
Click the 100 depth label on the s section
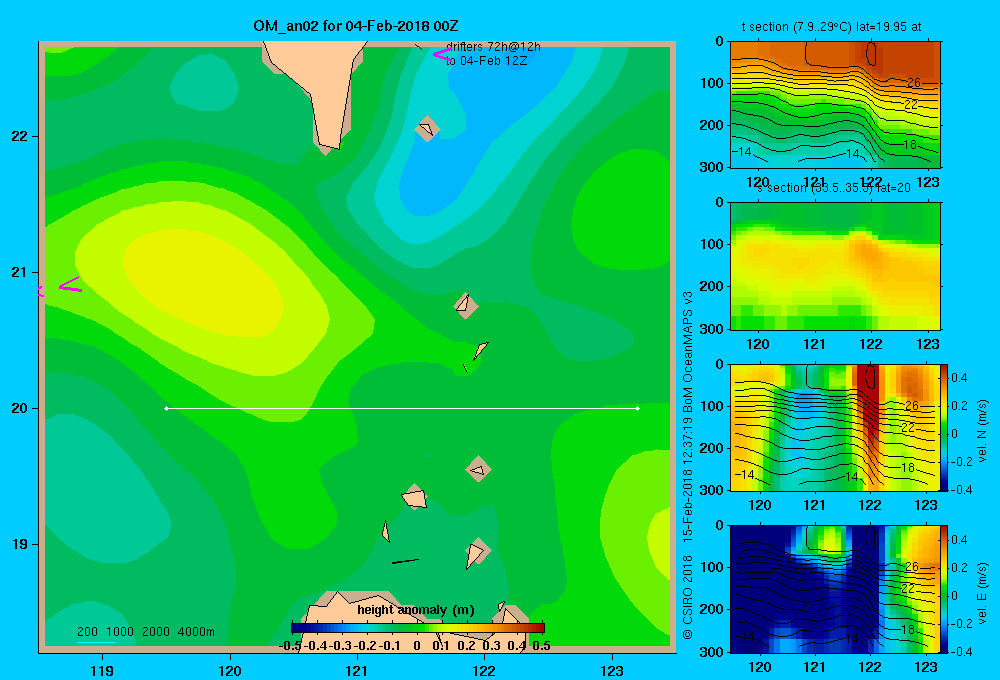711,244
